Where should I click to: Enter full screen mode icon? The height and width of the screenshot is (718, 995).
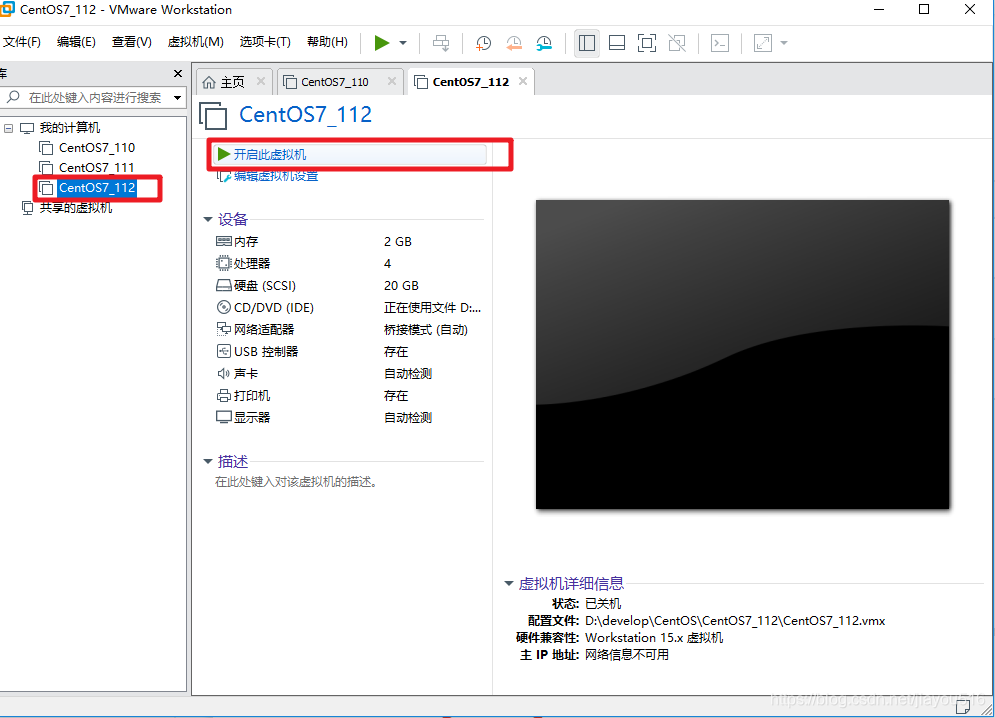[x=647, y=43]
